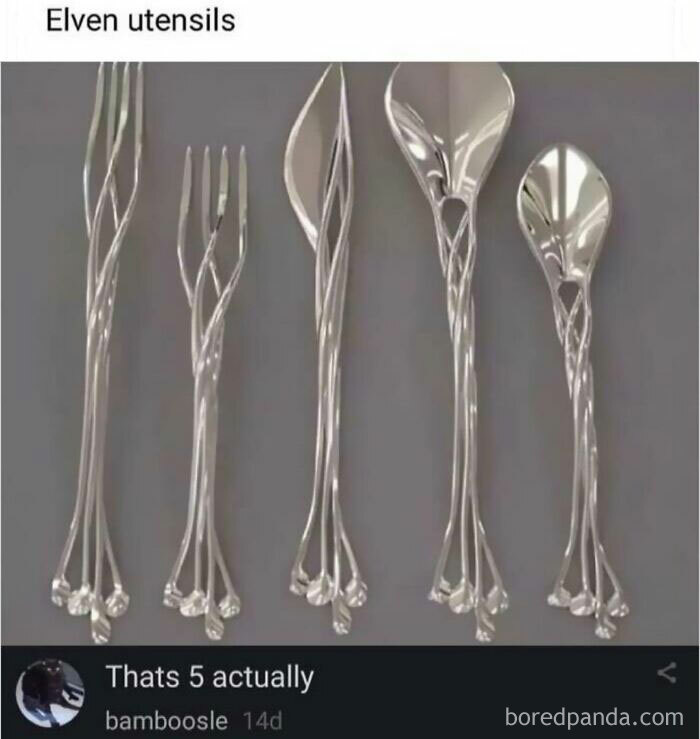Image resolution: width=700 pixels, height=739 pixels.
Task: Click the curled handle feet of the tall fork
Action: click(x=90, y=608)
